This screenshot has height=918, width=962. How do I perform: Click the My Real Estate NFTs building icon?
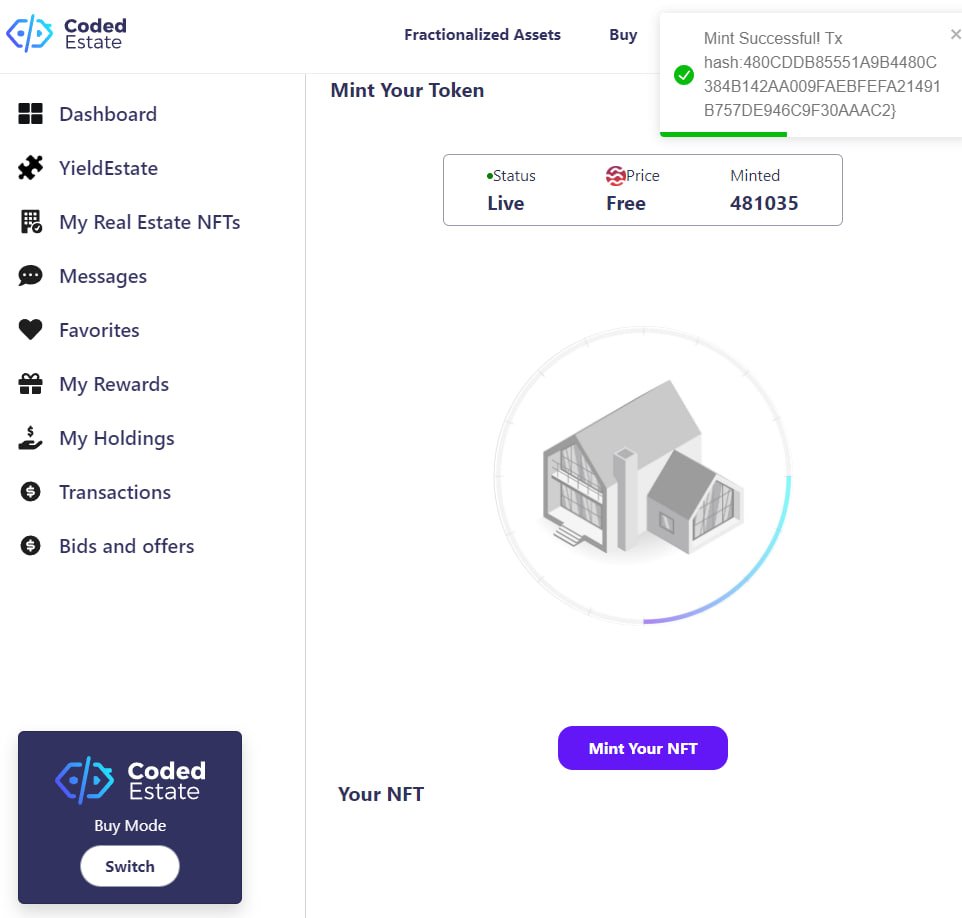[x=31, y=222]
